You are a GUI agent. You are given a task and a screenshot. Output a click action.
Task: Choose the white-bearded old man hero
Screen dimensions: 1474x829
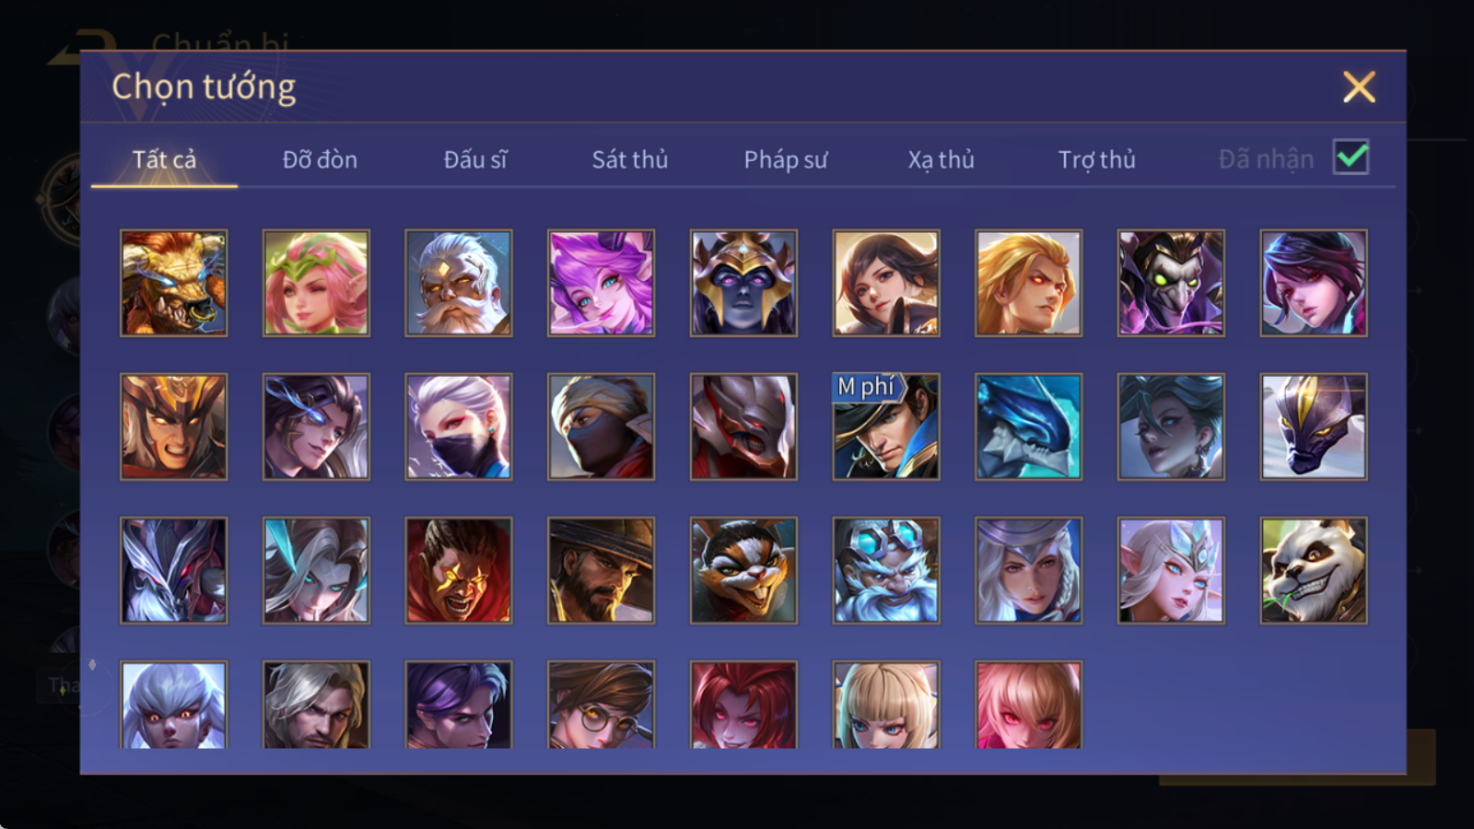pyautogui.click(x=459, y=283)
